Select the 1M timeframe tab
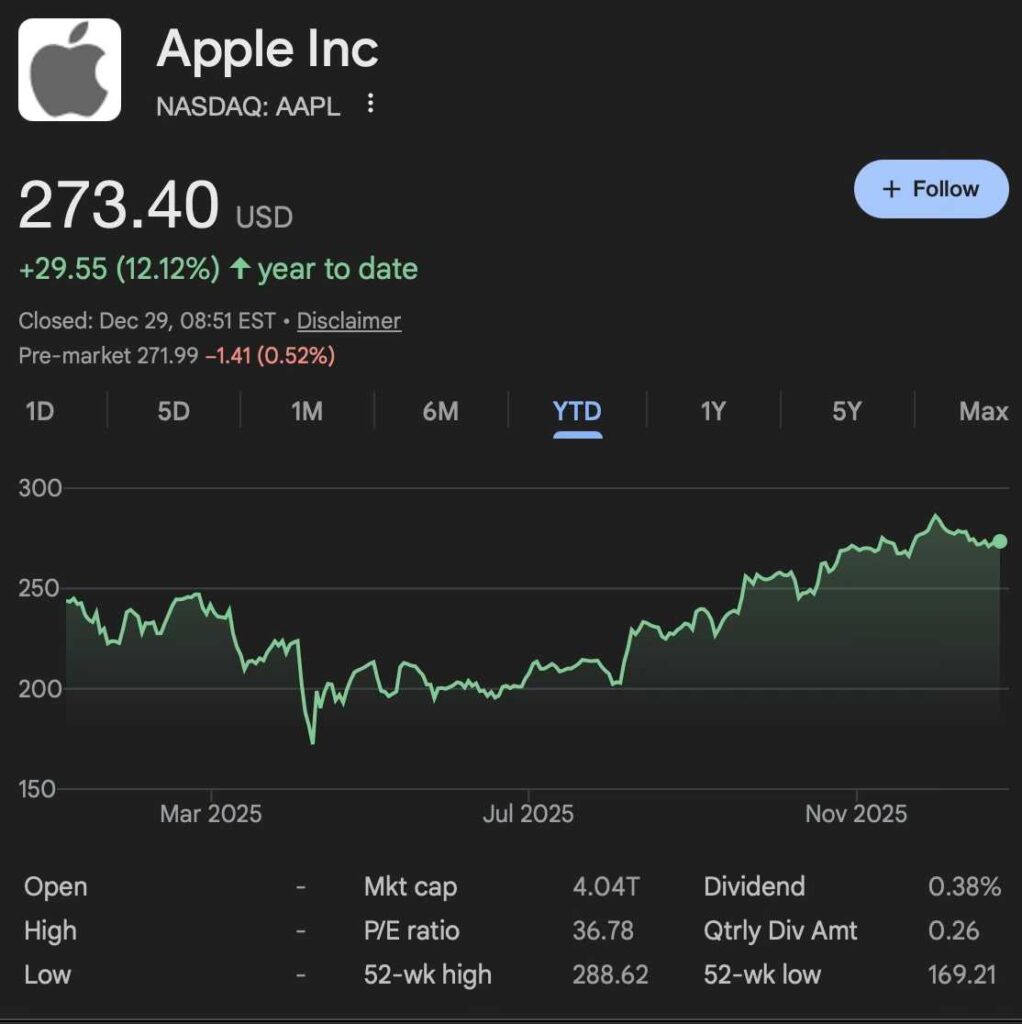1022x1024 pixels. pyautogui.click(x=306, y=411)
